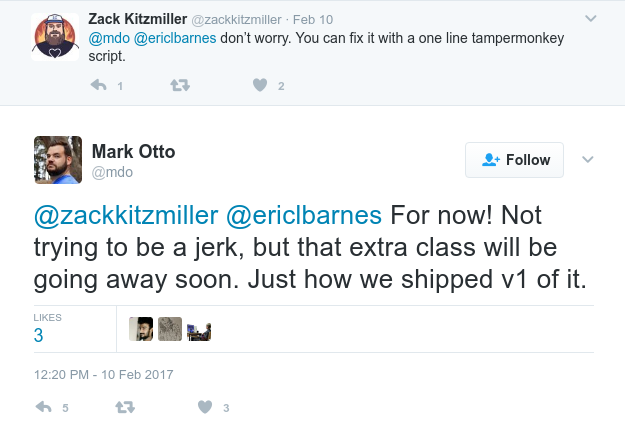The image size is (625, 440).
Task: Reply to Mark Otto's tweet
Action: 44,407
